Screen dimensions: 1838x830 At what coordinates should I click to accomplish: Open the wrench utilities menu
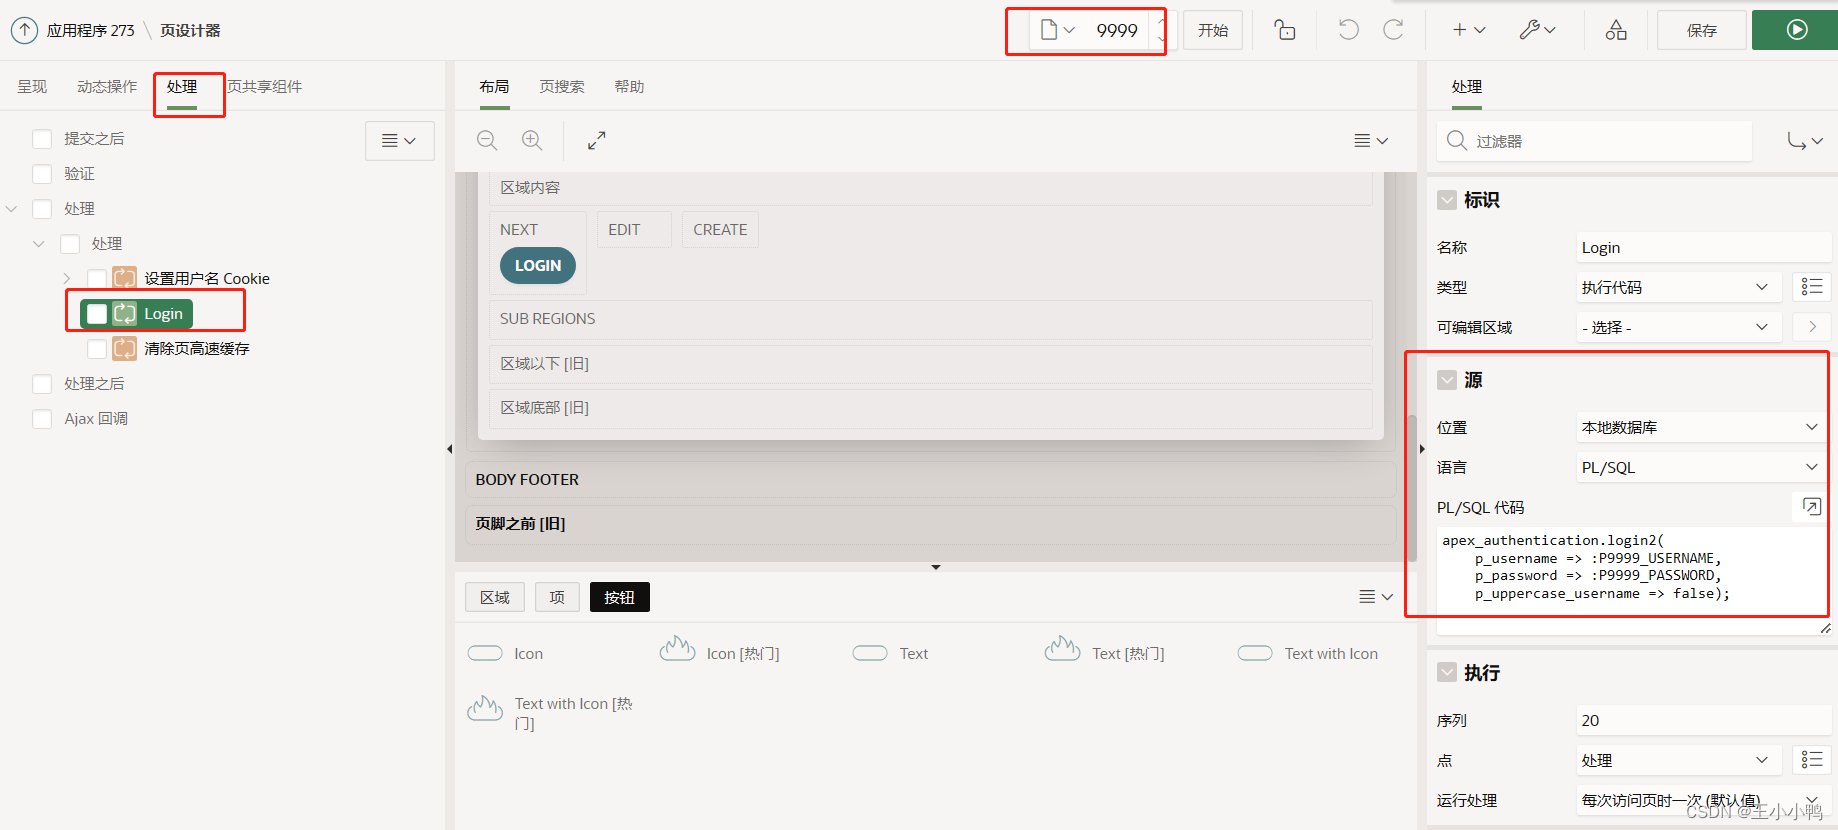pyautogui.click(x=1537, y=30)
